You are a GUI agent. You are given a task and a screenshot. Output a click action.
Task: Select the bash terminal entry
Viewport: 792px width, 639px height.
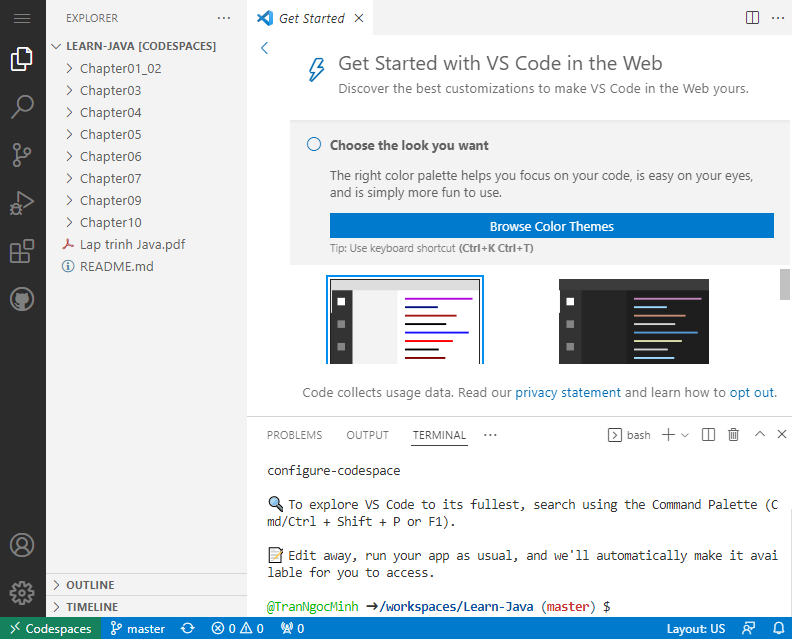(629, 435)
